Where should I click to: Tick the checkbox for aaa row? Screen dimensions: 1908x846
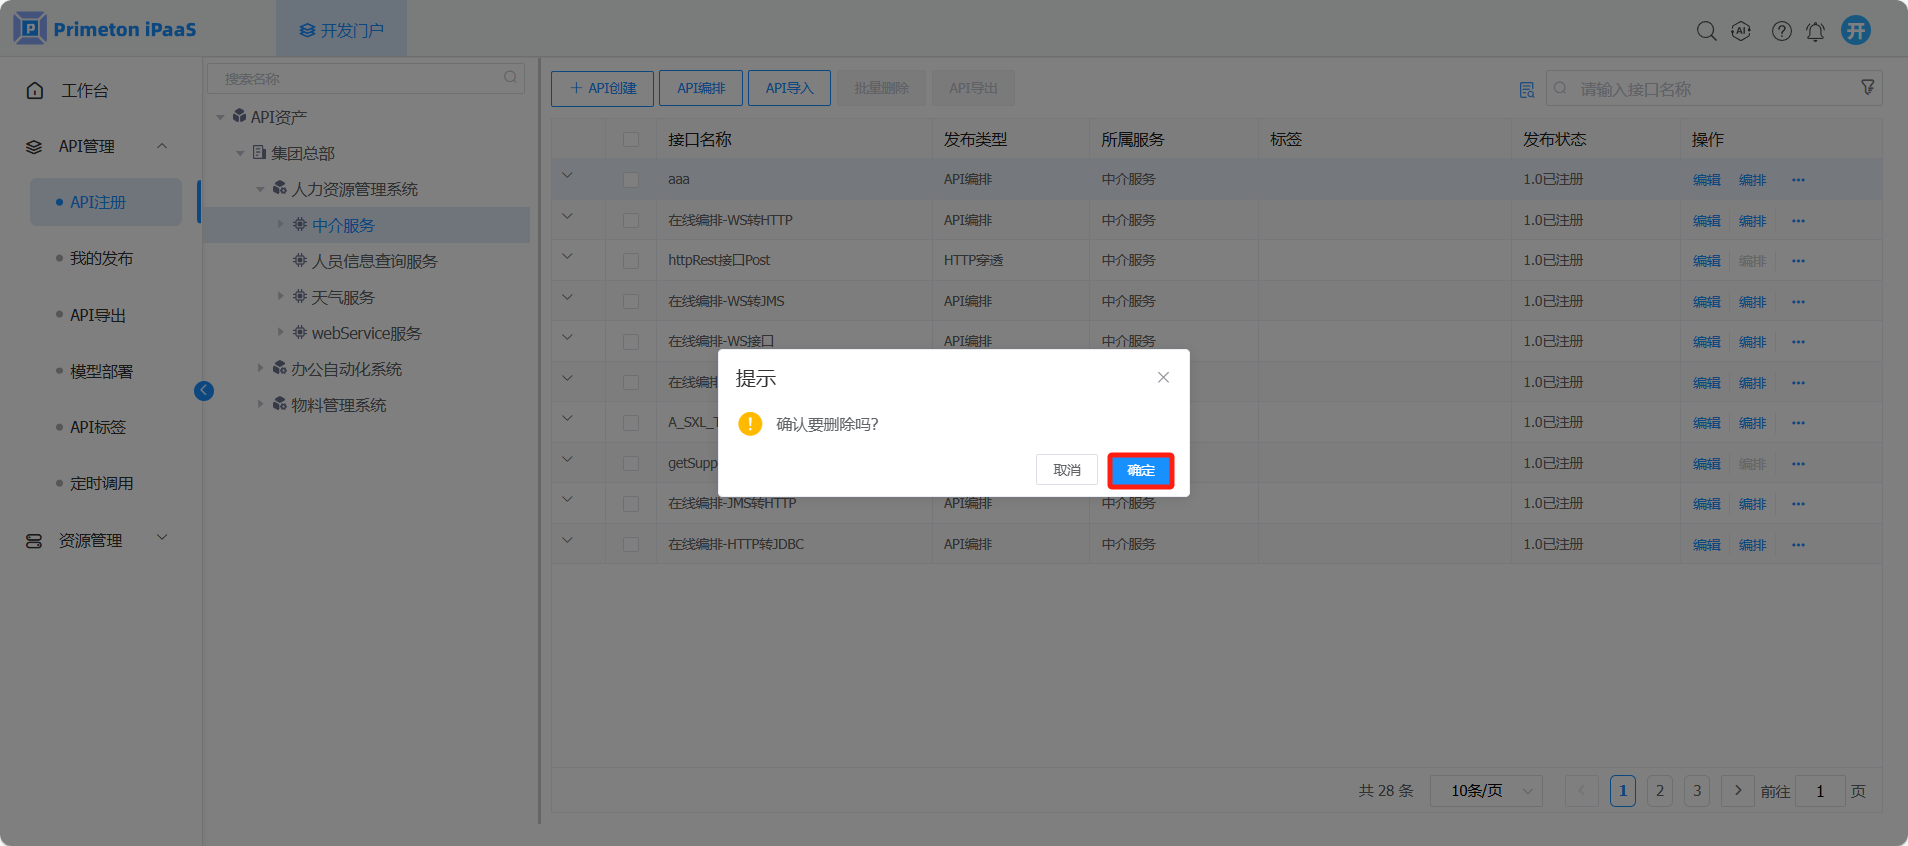631,180
